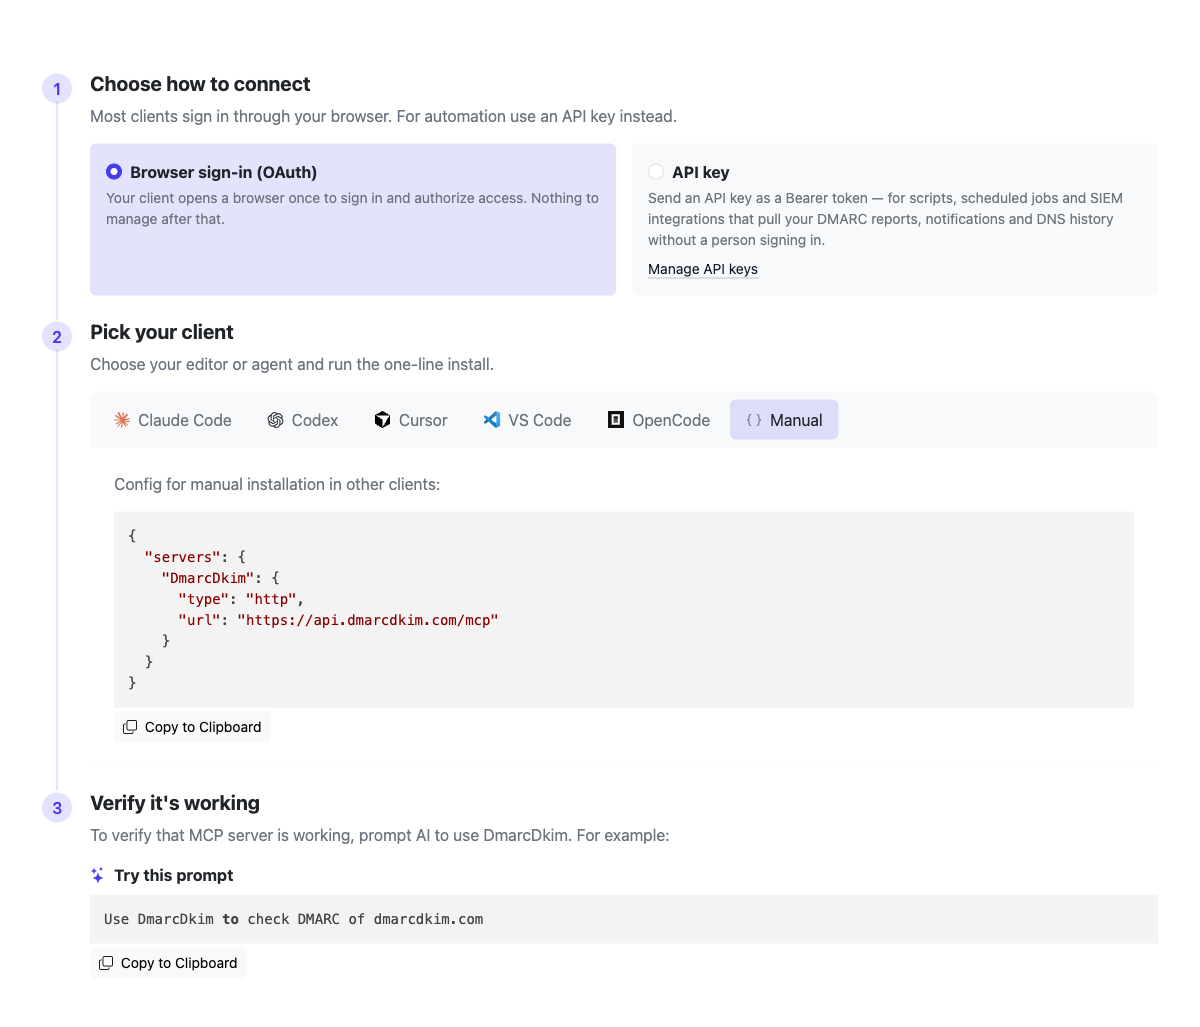Open the Cursor client tab

pyautogui.click(x=411, y=420)
